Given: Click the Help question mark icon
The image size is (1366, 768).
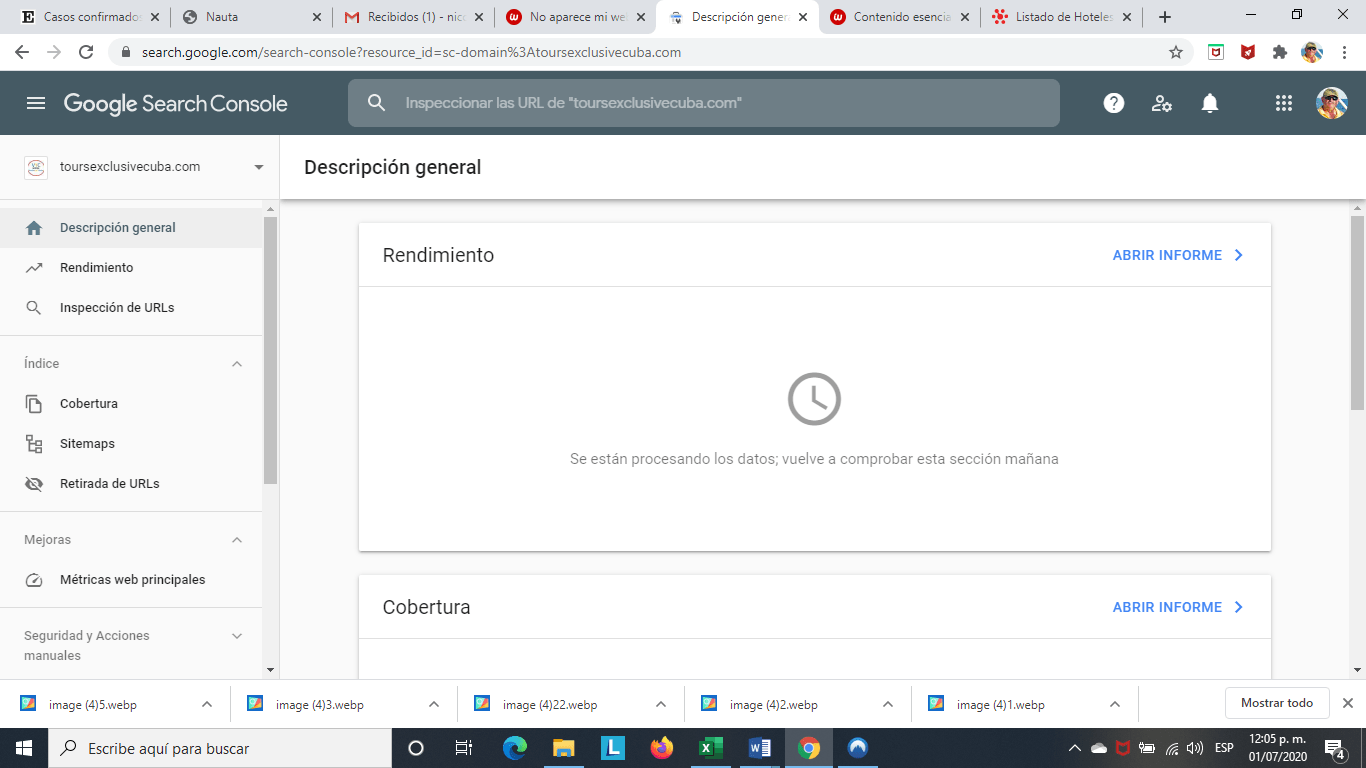Looking at the screenshot, I should 1114,103.
